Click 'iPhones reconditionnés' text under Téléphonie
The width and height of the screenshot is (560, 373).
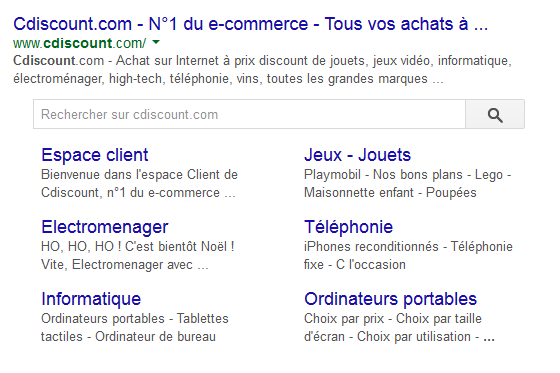pyautogui.click(x=371, y=247)
